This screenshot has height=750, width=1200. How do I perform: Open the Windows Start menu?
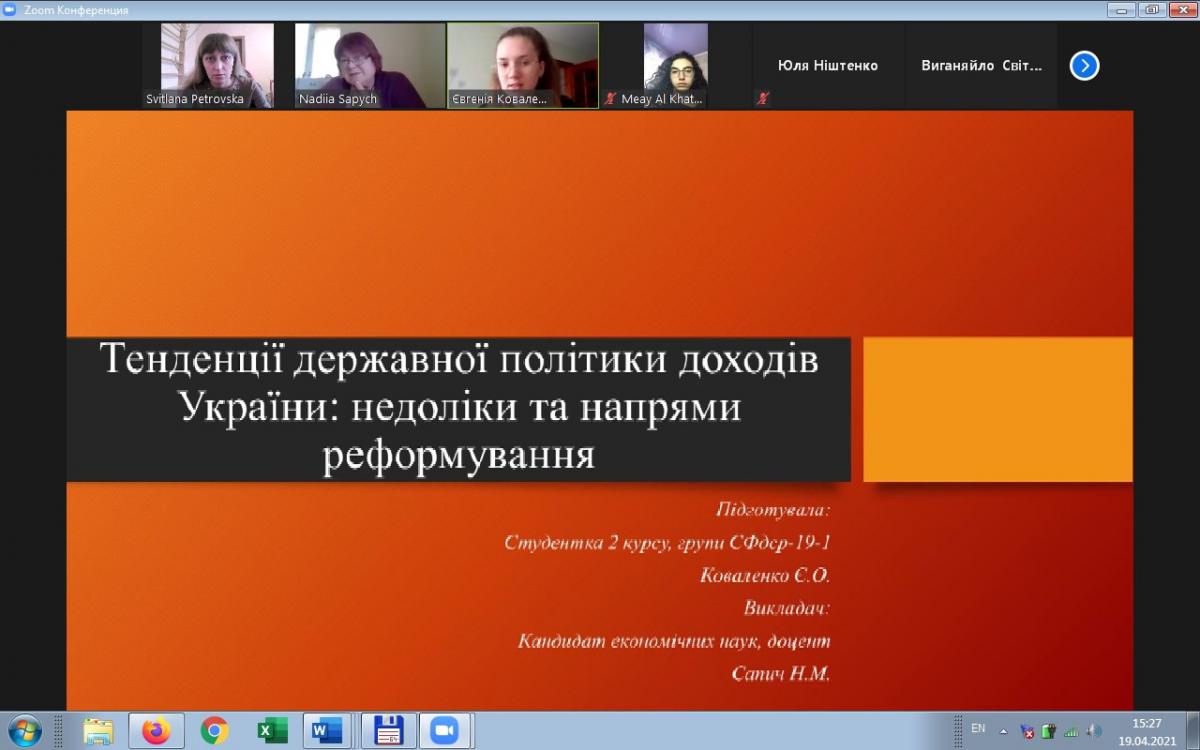coord(24,730)
